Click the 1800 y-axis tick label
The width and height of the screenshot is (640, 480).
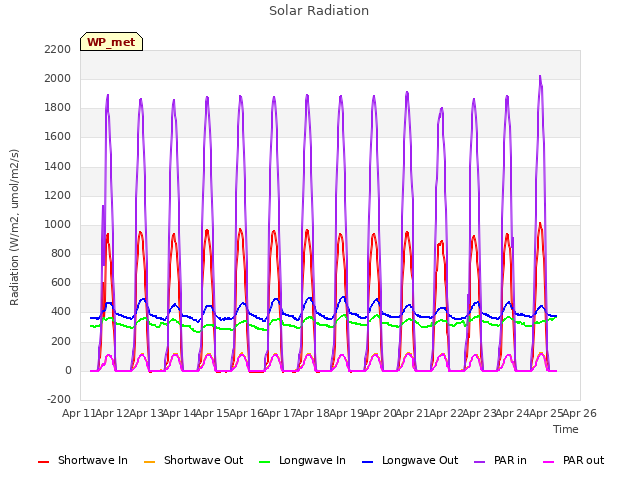tap(58, 108)
